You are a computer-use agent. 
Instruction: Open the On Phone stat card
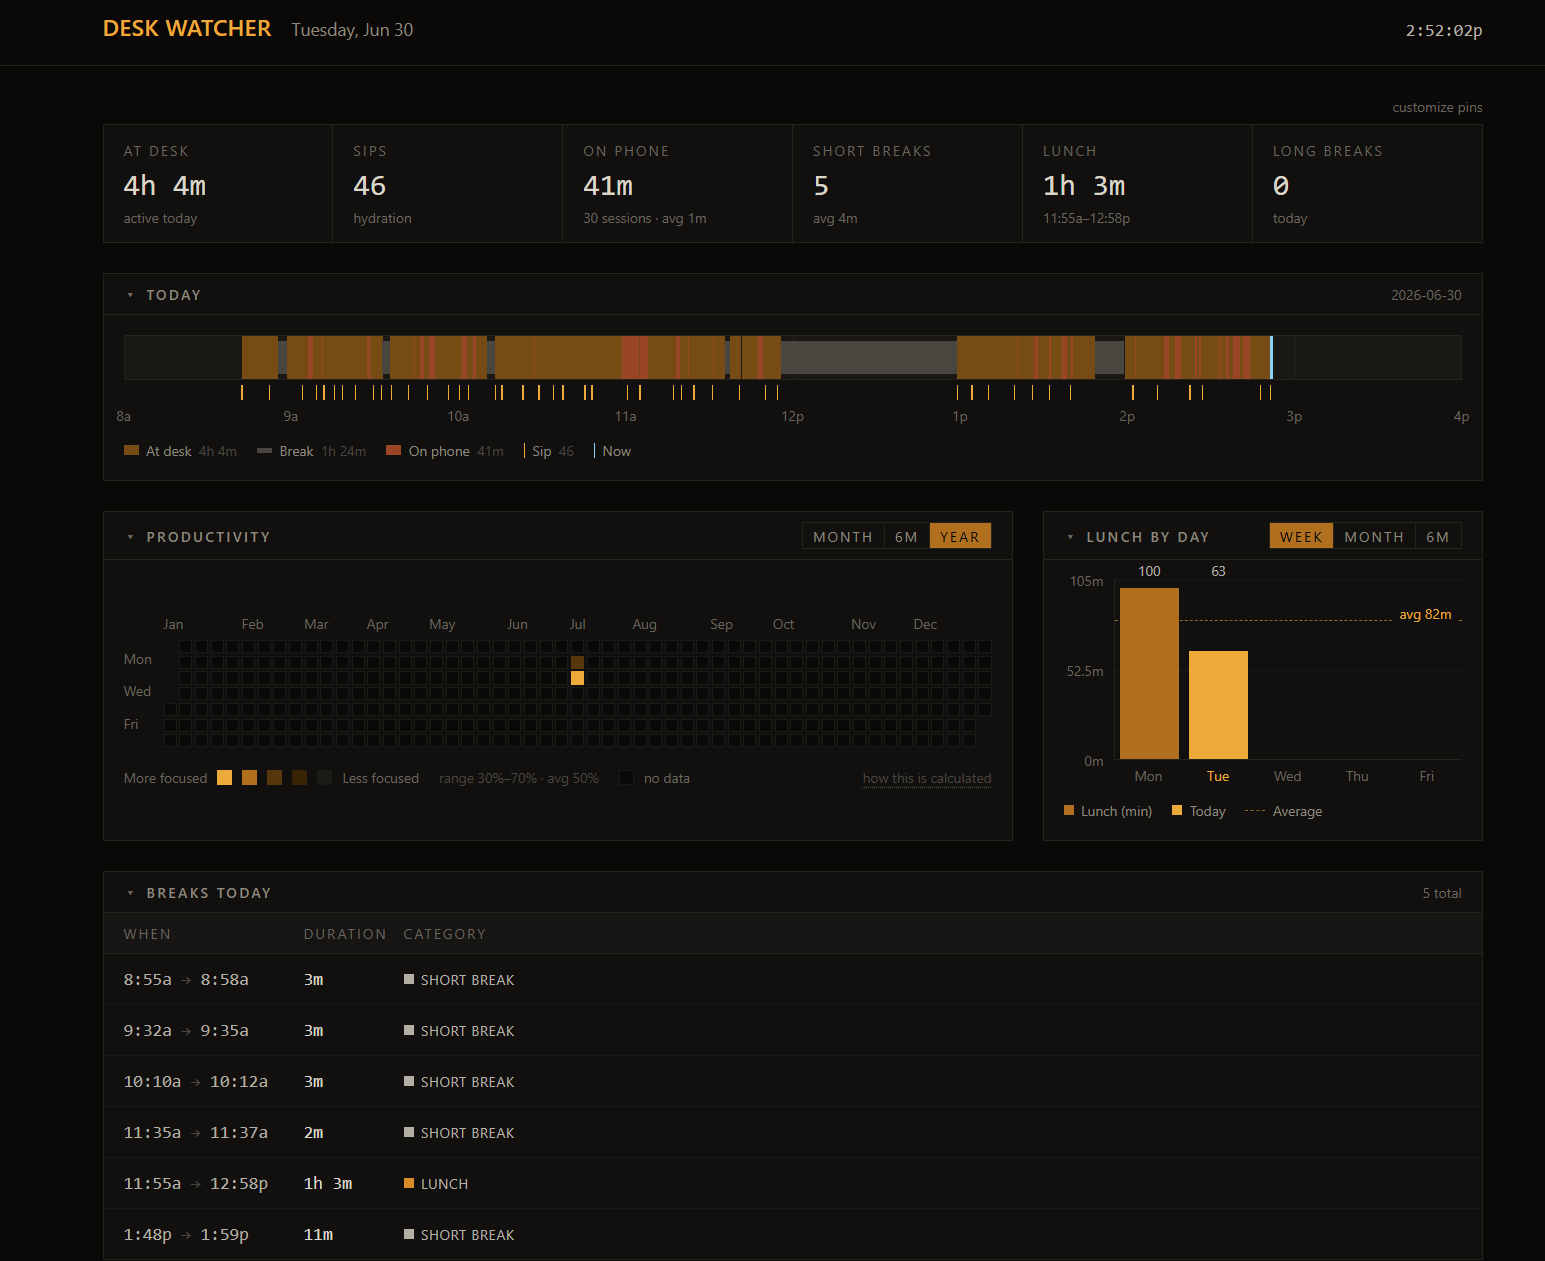point(677,183)
